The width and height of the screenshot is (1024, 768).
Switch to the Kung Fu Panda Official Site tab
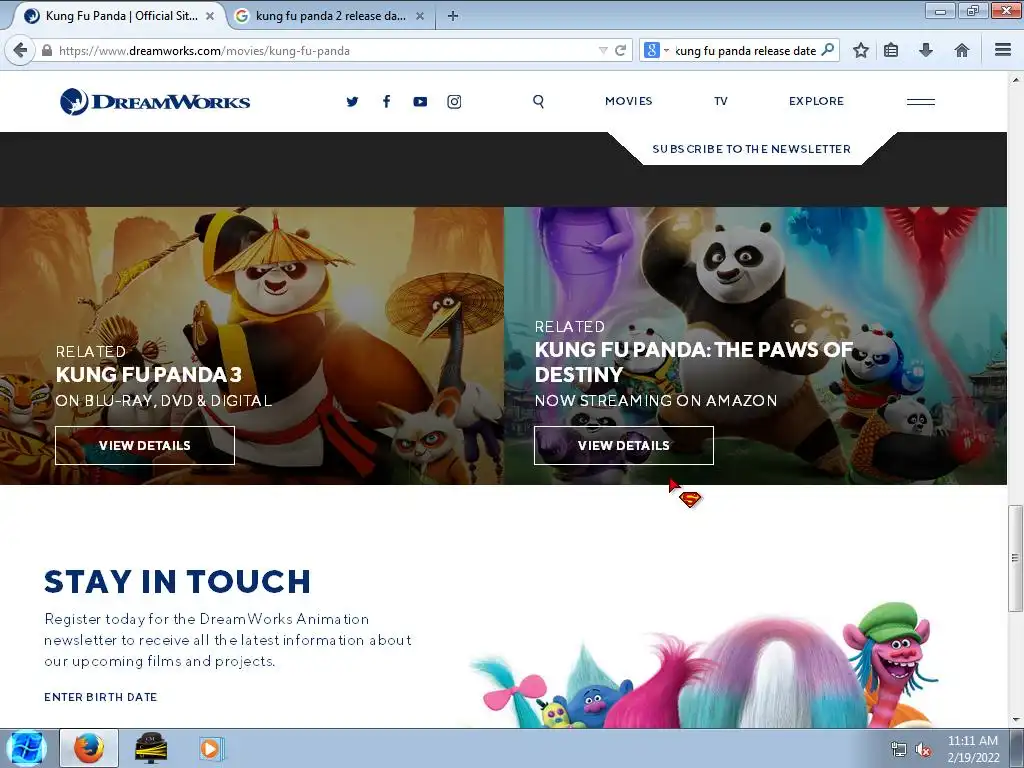[x=121, y=16]
